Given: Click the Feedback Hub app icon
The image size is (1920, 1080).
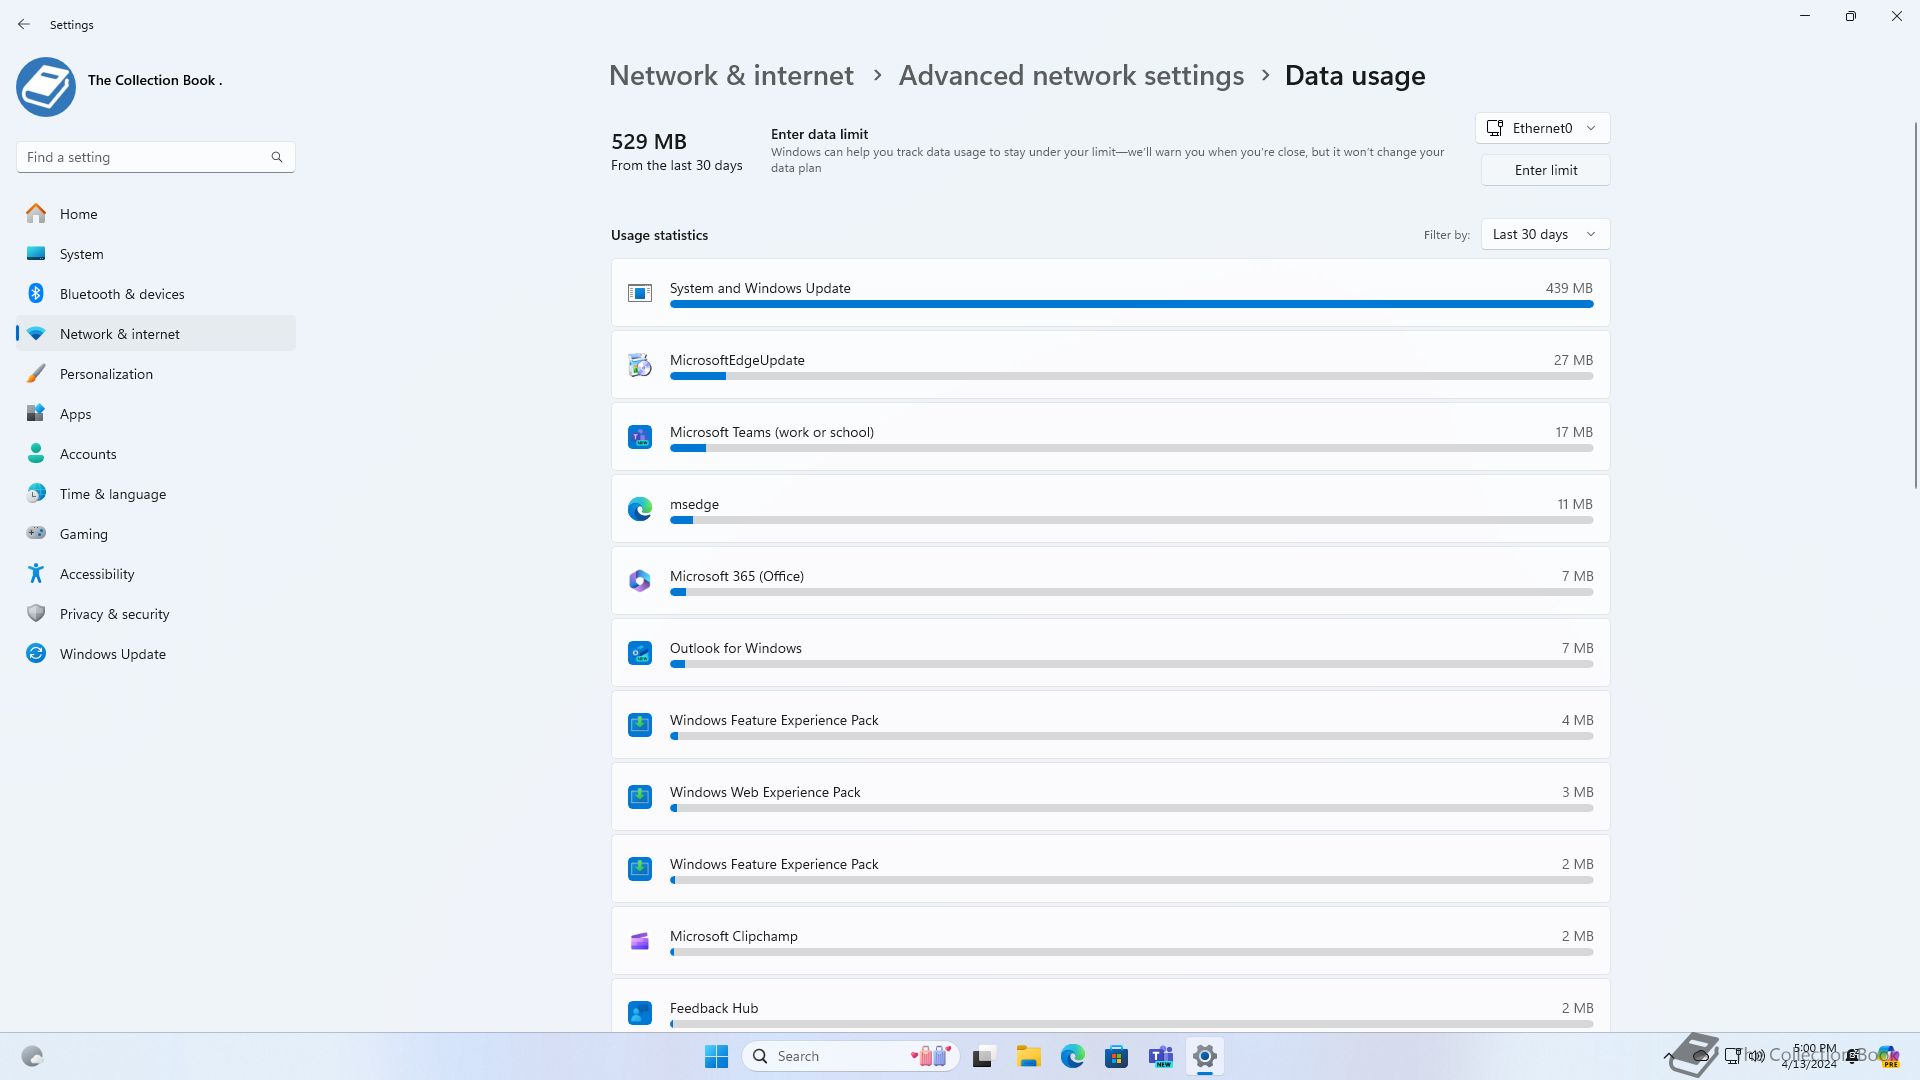Looking at the screenshot, I should coord(640,1013).
